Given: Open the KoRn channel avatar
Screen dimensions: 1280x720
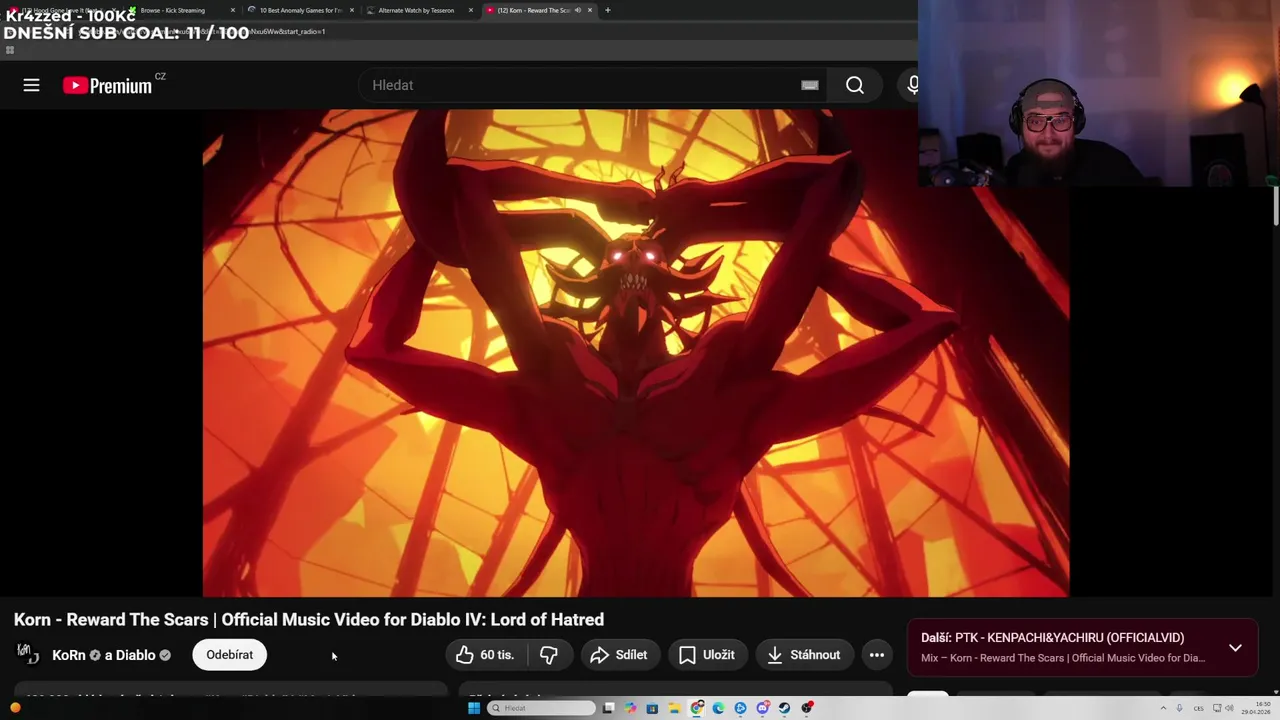Looking at the screenshot, I should point(27,655).
